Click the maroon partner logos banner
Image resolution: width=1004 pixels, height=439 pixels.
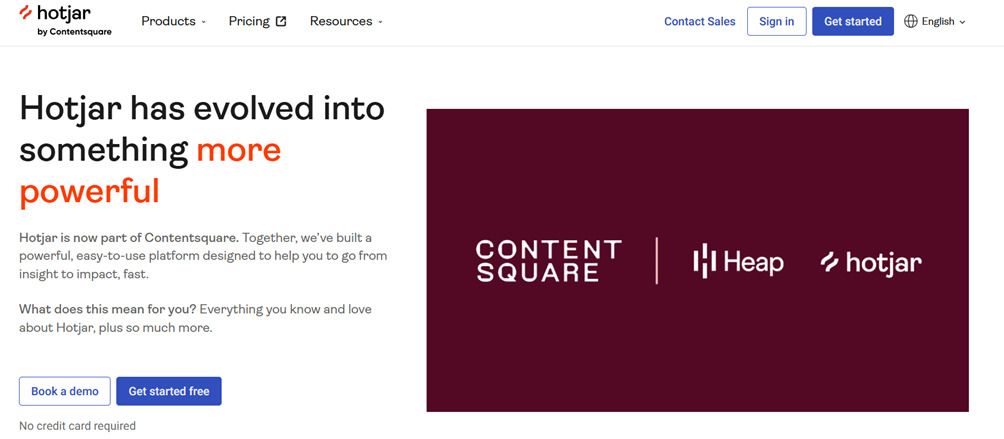click(x=697, y=260)
